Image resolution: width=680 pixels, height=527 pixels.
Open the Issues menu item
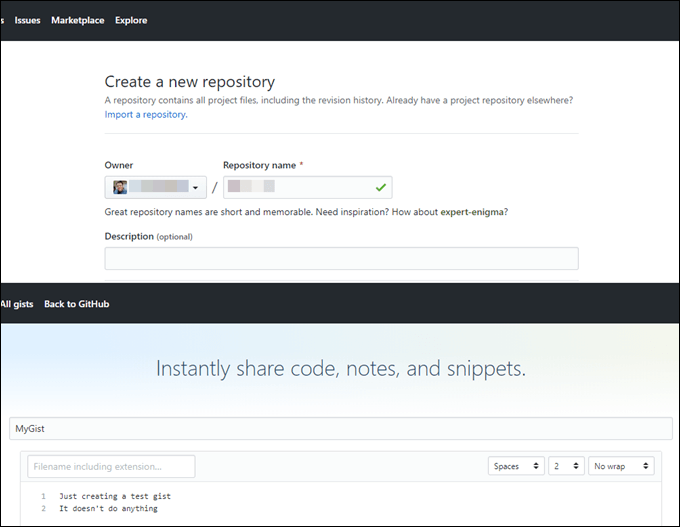(27, 20)
